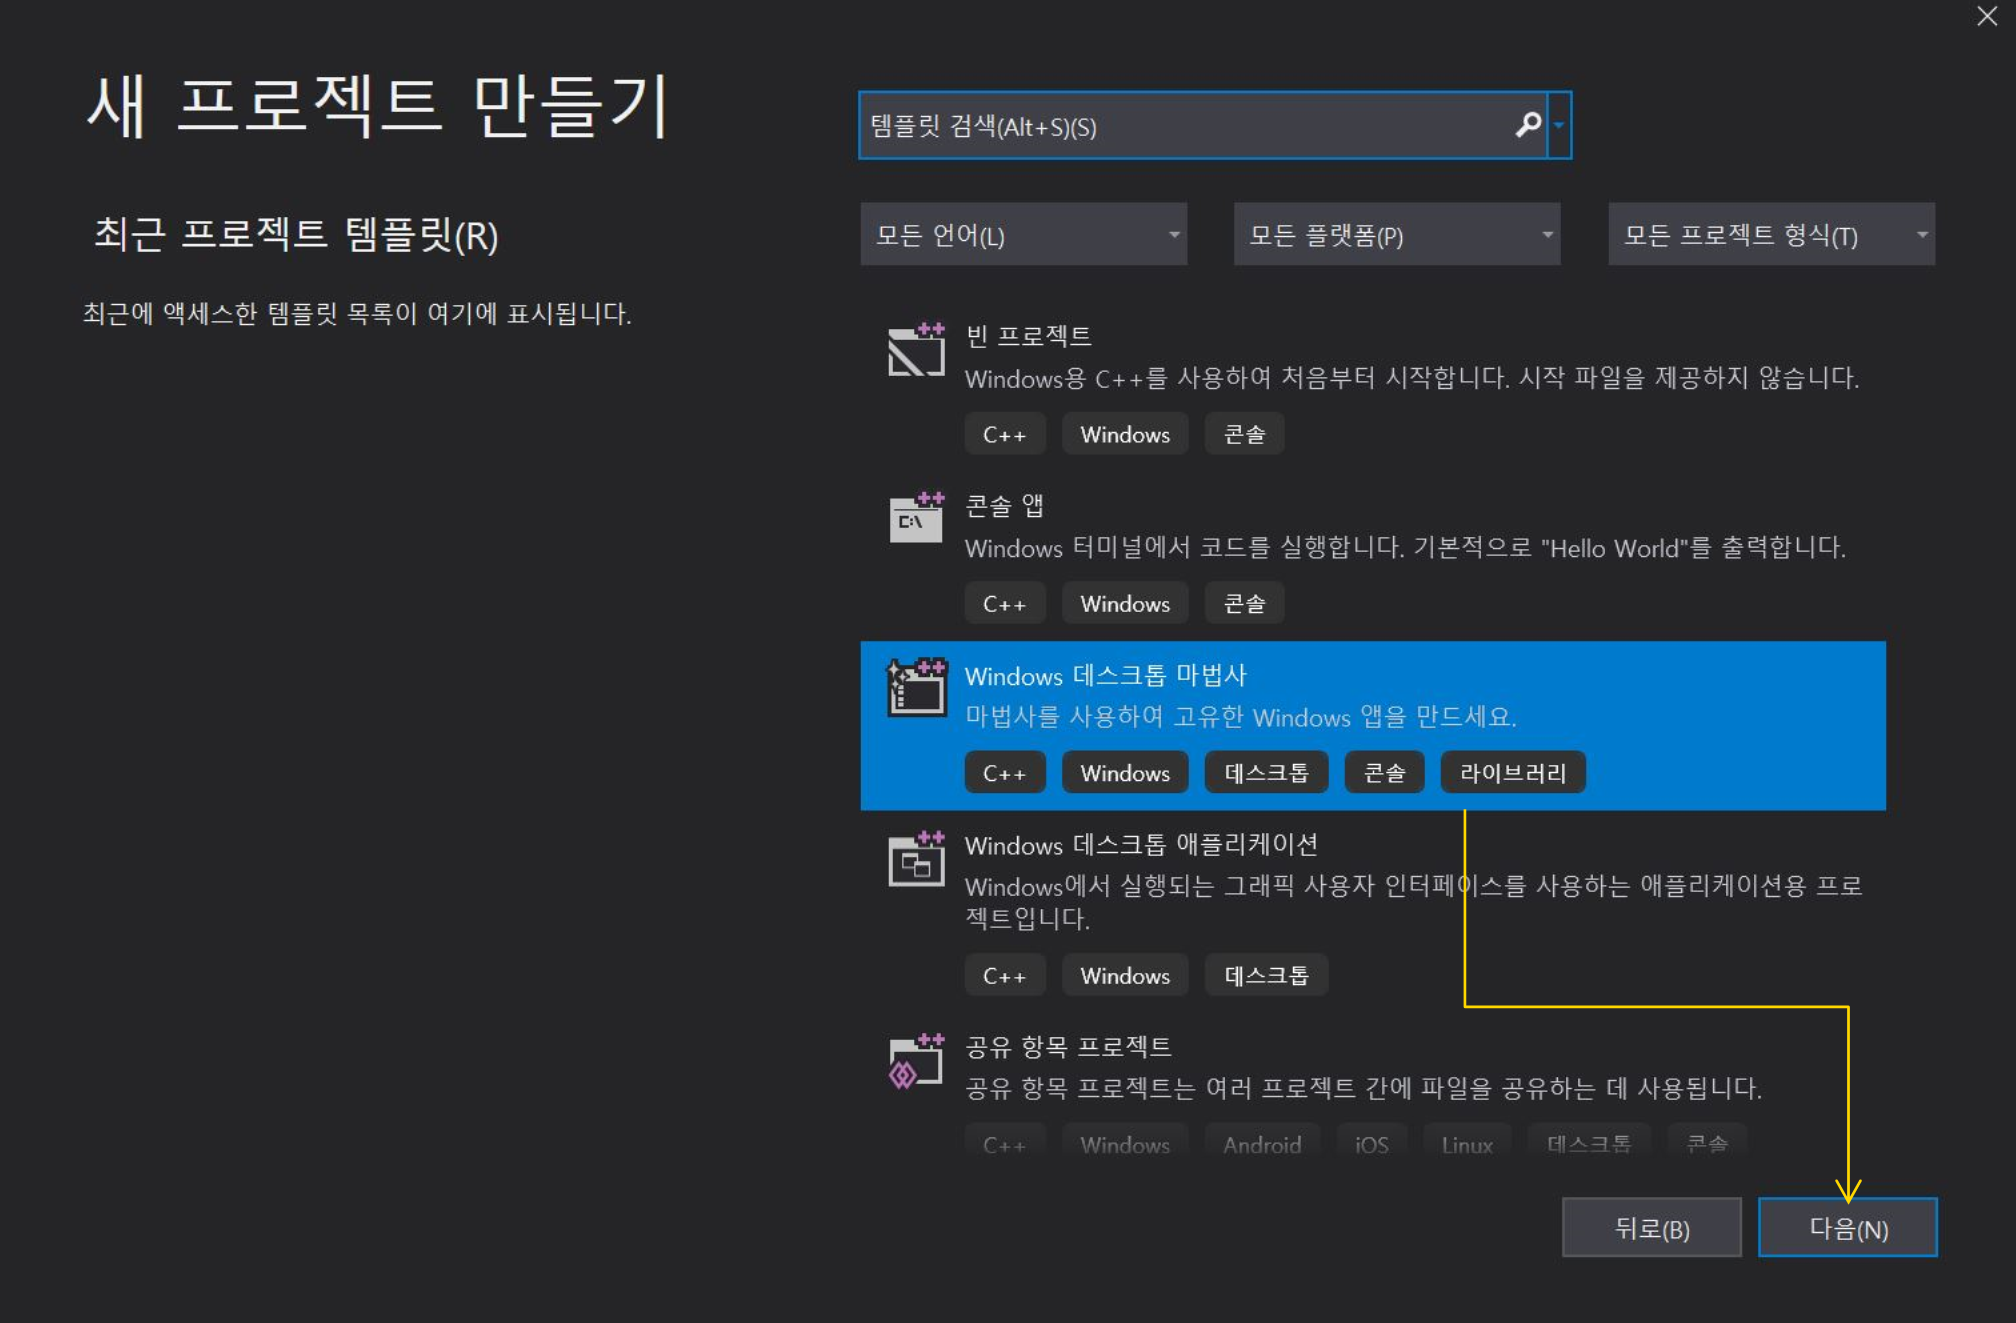The image size is (2016, 1323).
Task: Click the Empty Project (빈 프로젝트) template icon
Action: pyautogui.click(x=916, y=350)
